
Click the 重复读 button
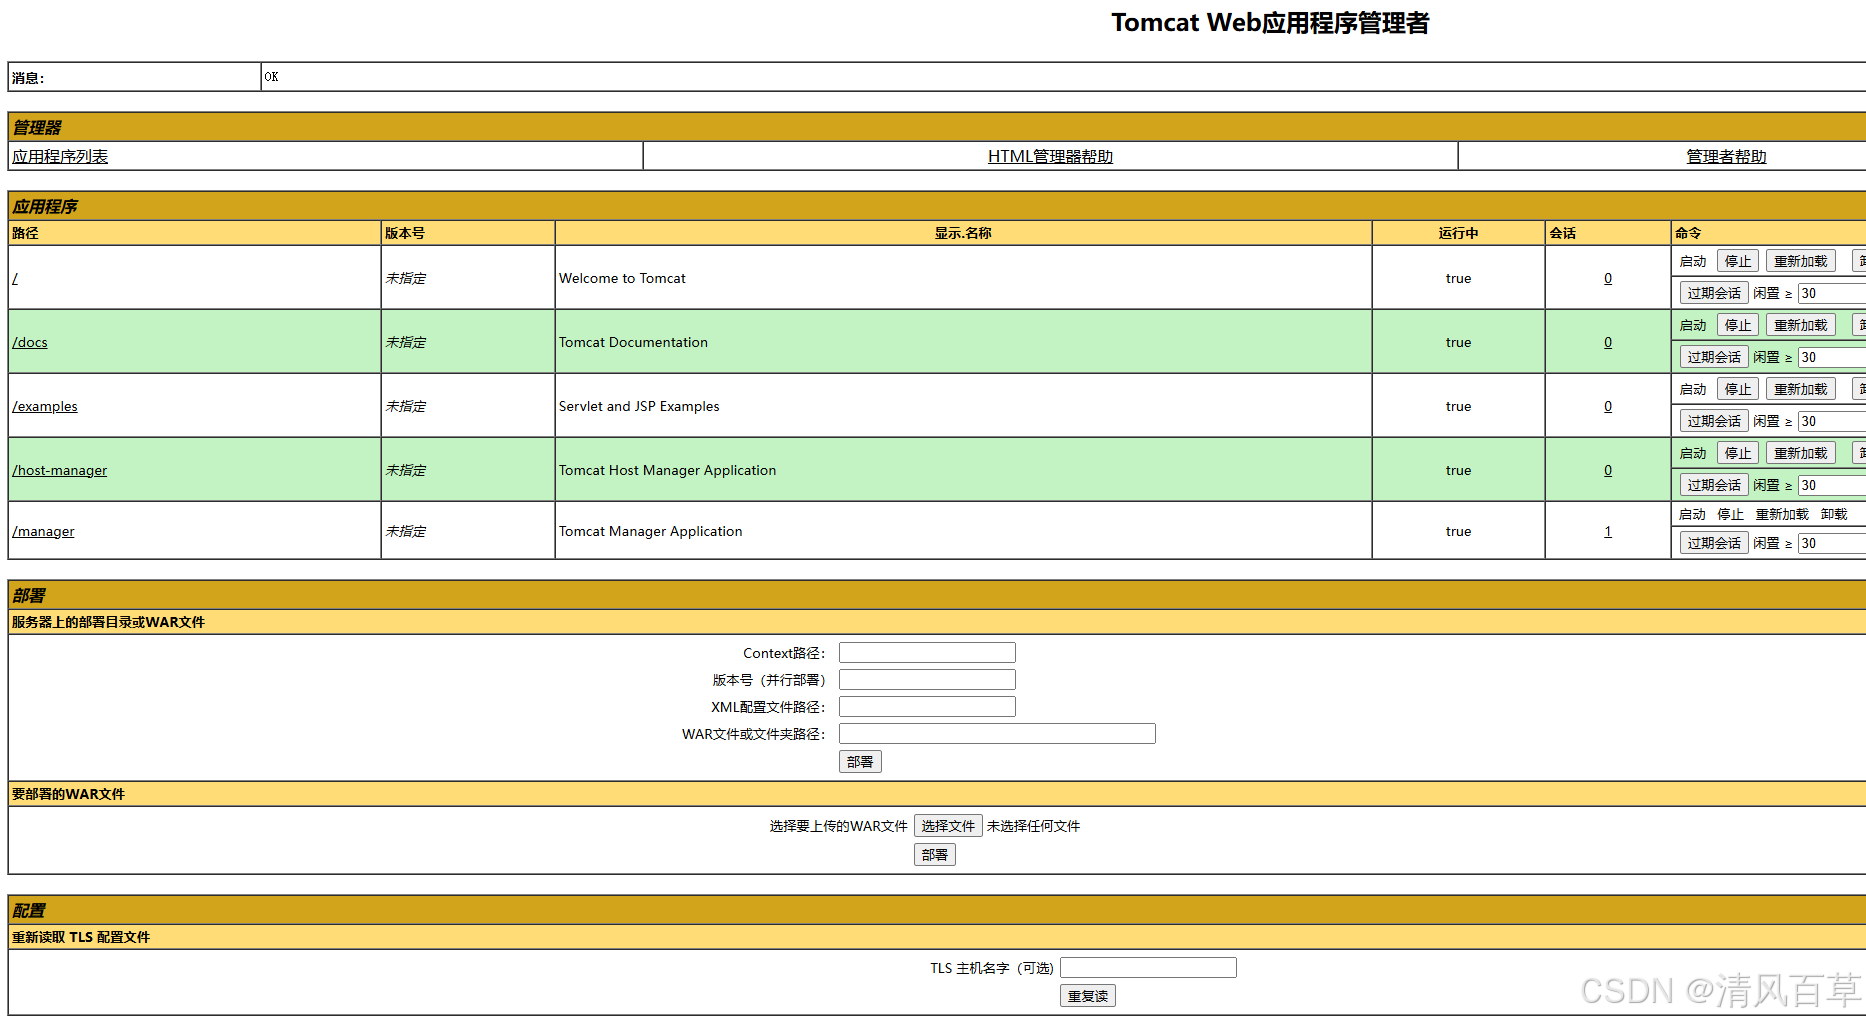(x=1088, y=996)
